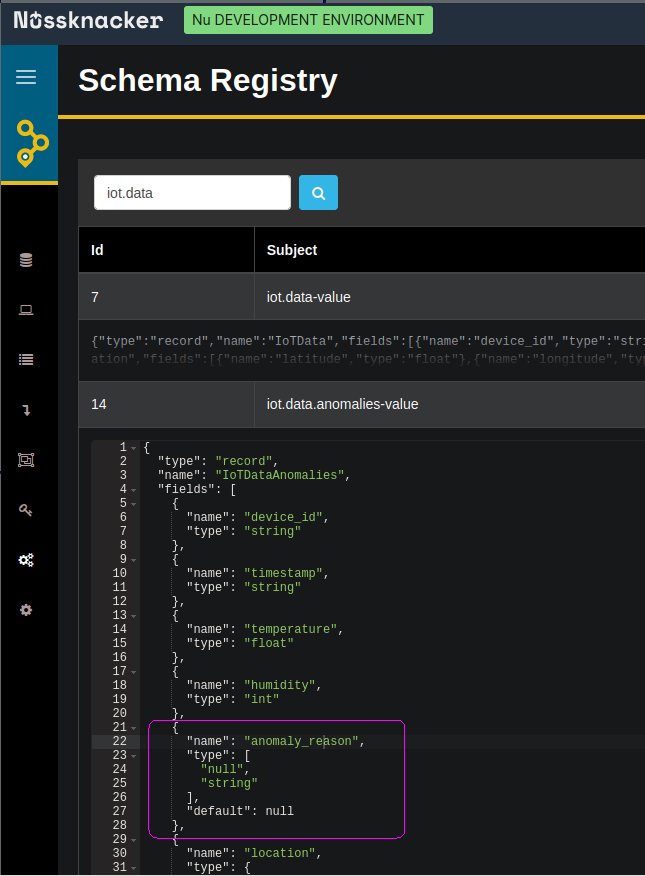Viewport: 645px width, 876px height.
Task: Fold the anomaly_reason object at line 21
Action: coord(134,728)
